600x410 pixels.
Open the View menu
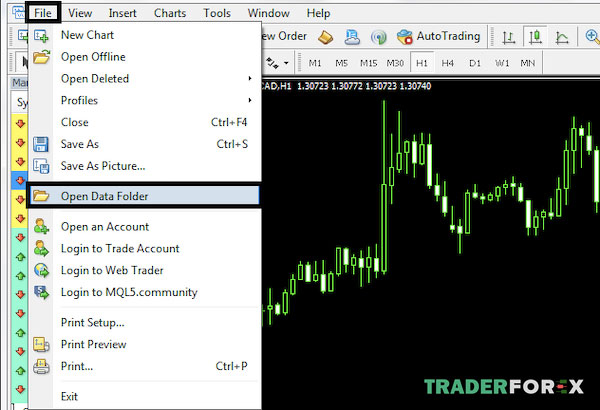click(x=80, y=13)
